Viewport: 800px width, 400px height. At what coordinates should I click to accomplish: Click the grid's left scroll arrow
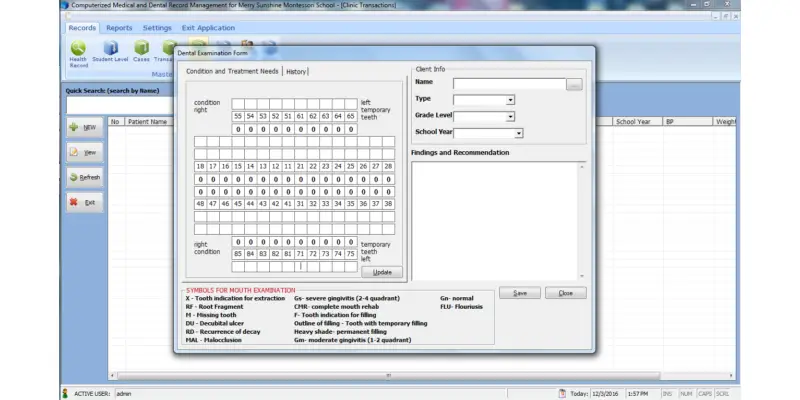coord(112,376)
